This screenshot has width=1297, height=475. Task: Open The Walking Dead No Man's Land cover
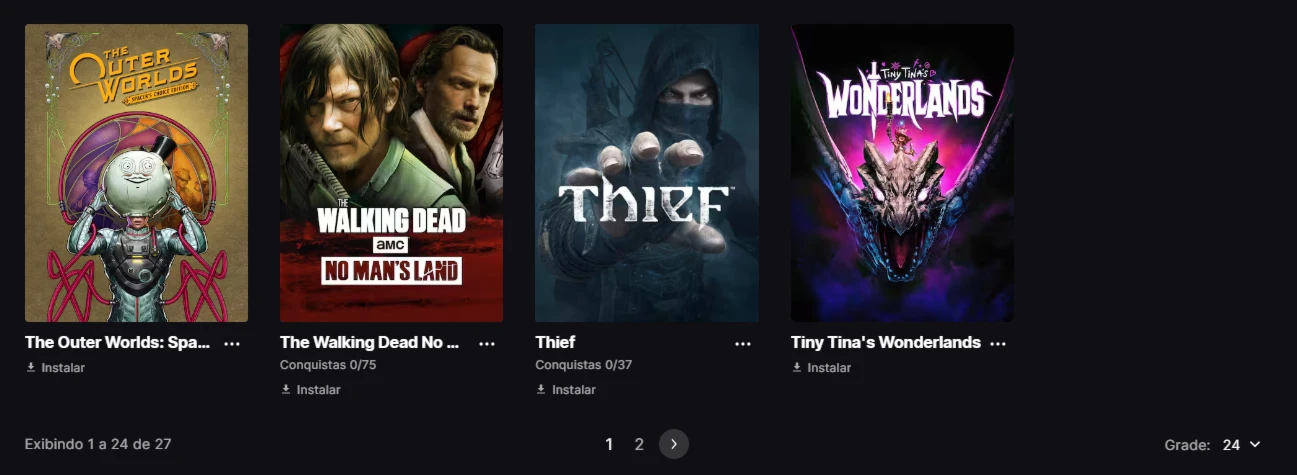click(391, 173)
